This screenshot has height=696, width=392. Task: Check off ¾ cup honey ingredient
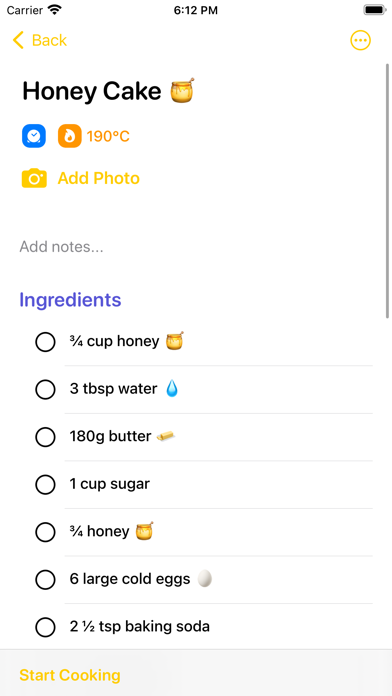pyautogui.click(x=45, y=342)
